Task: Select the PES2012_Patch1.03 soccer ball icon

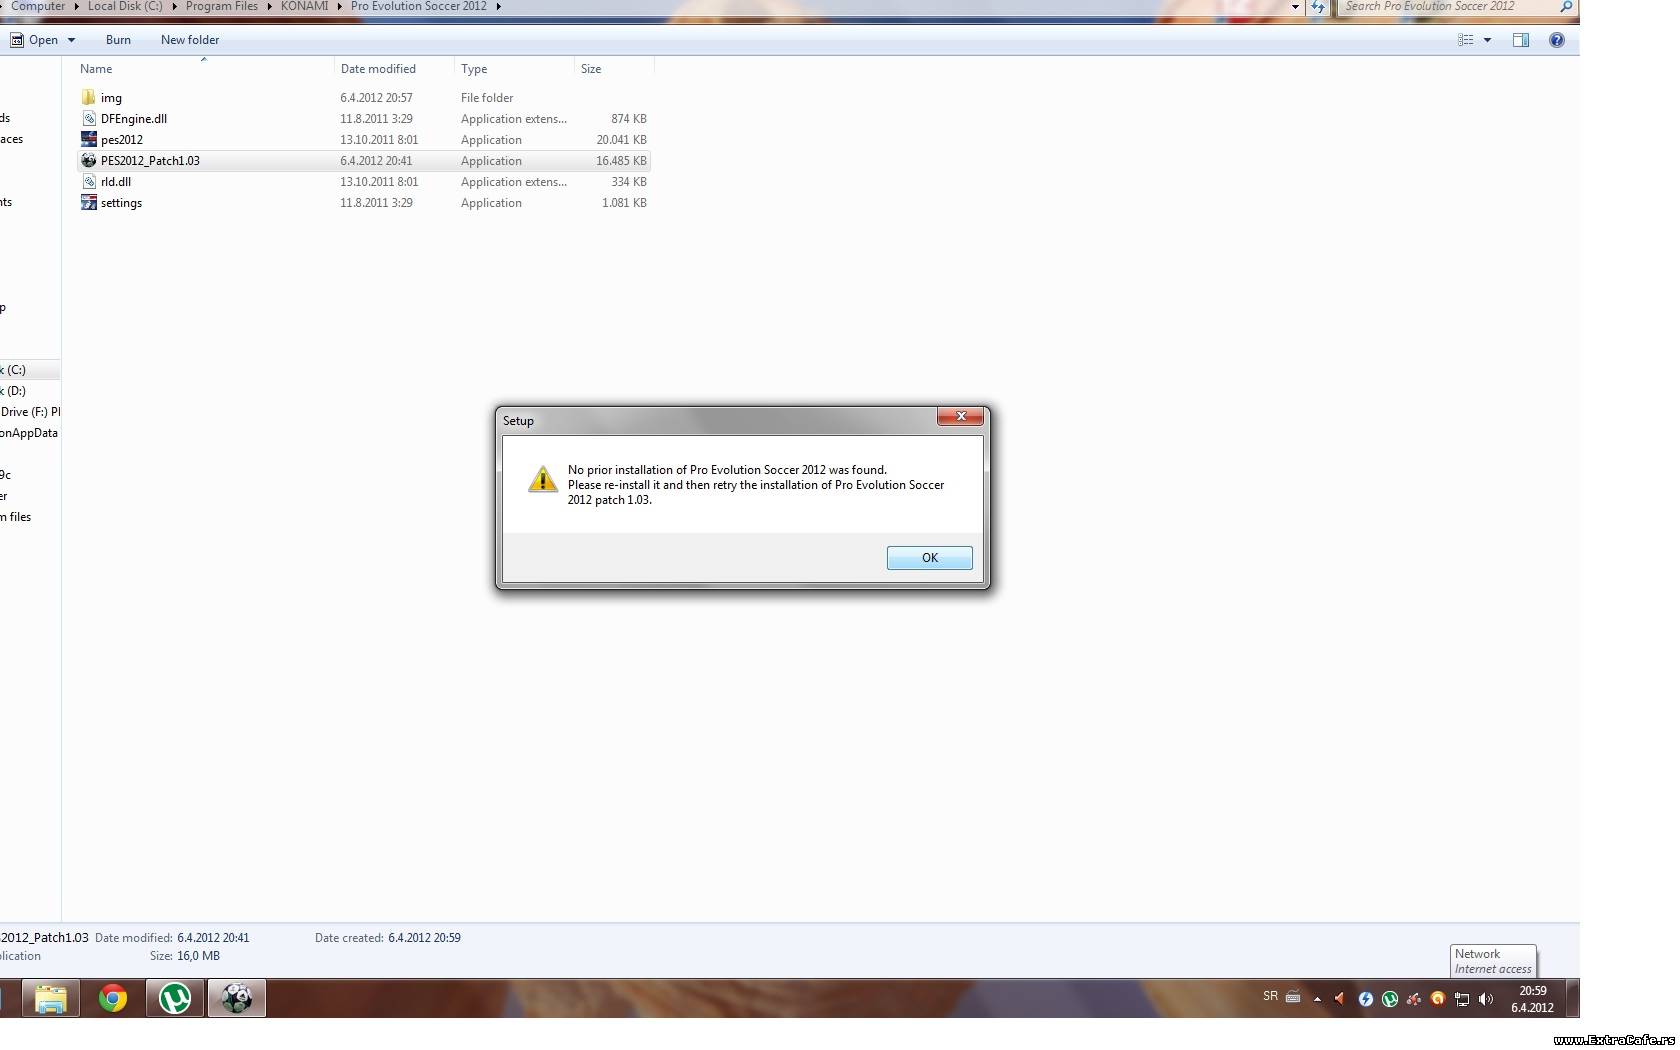Action: pos(89,161)
